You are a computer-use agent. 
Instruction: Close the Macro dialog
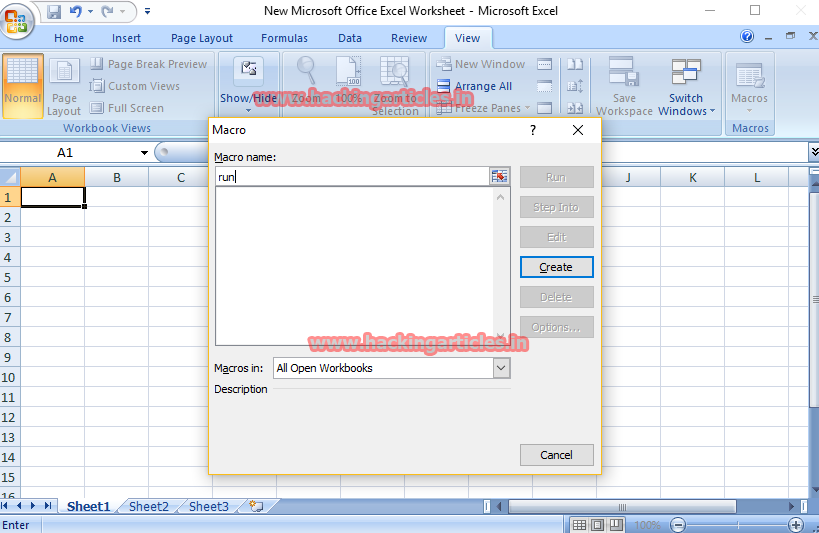coord(578,130)
